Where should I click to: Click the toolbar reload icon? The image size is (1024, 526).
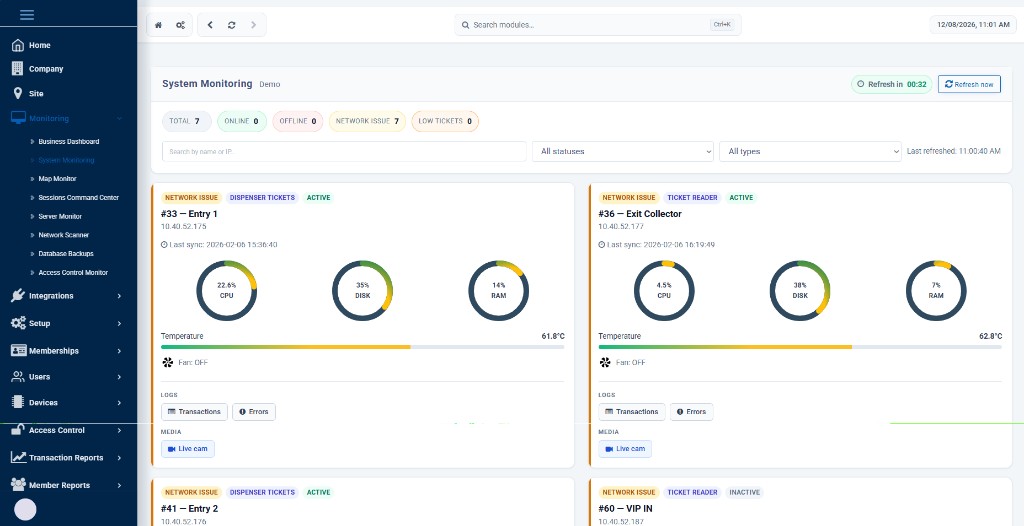pyautogui.click(x=231, y=25)
